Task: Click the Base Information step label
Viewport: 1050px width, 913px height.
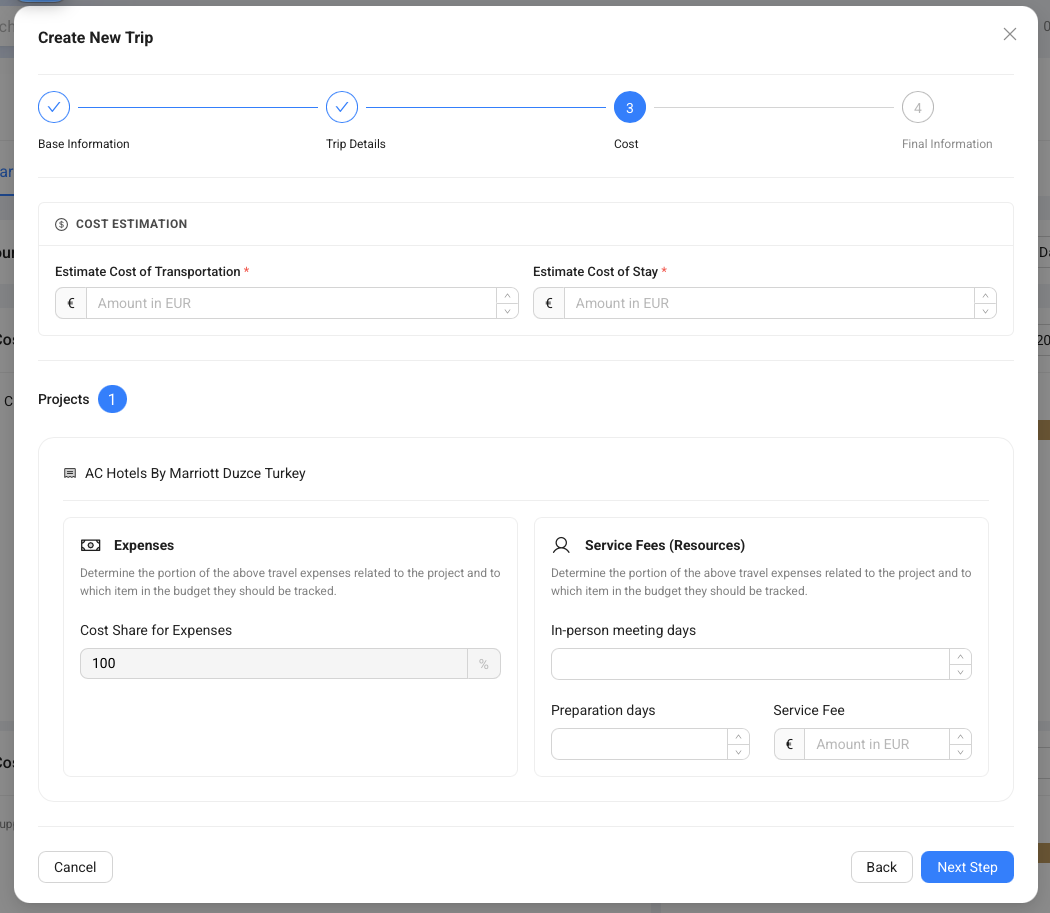Action: pos(84,144)
